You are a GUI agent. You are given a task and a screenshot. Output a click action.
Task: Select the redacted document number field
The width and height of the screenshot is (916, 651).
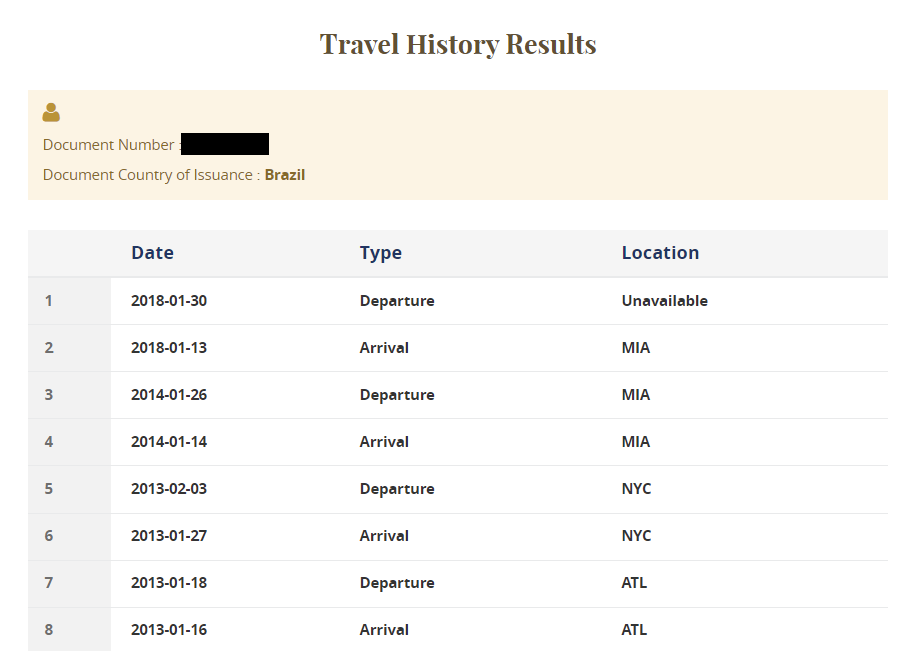pos(225,144)
